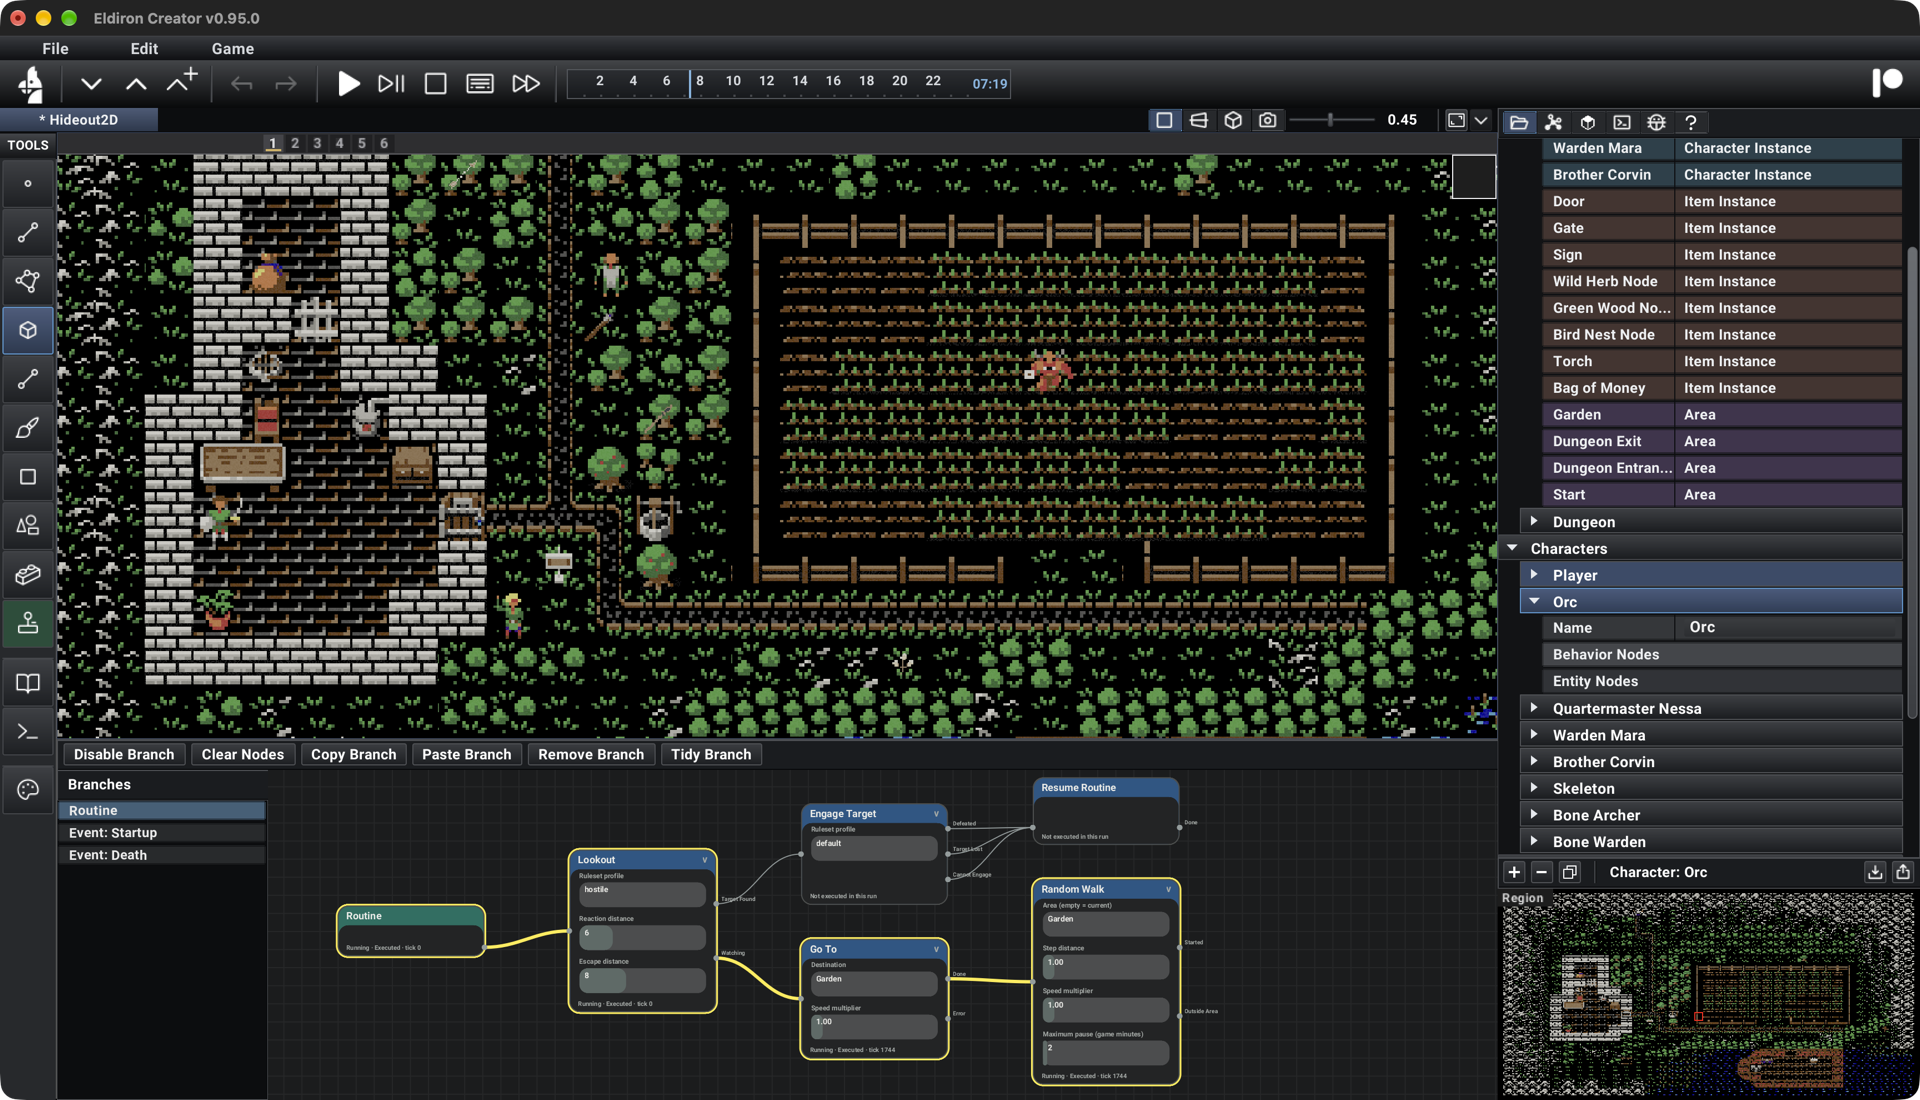Select layer number 3
Image resolution: width=1920 pixels, height=1100 pixels.
tap(317, 143)
